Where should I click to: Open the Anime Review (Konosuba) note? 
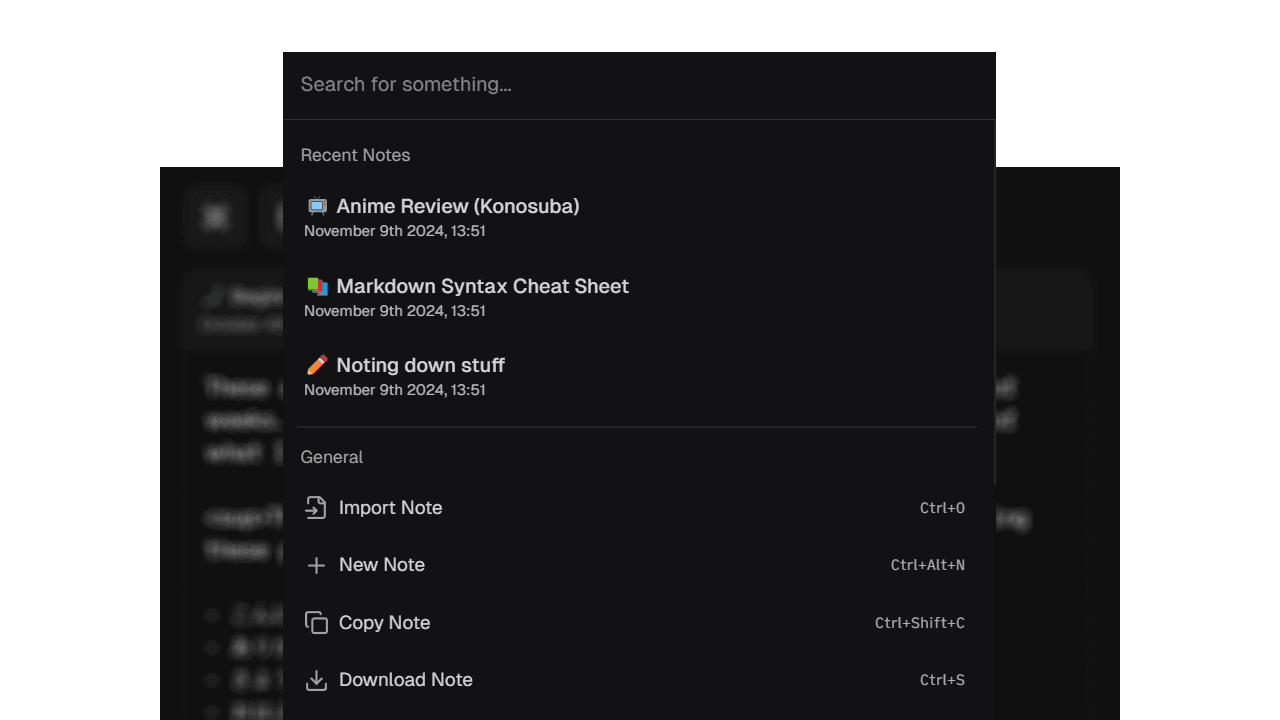(x=458, y=207)
